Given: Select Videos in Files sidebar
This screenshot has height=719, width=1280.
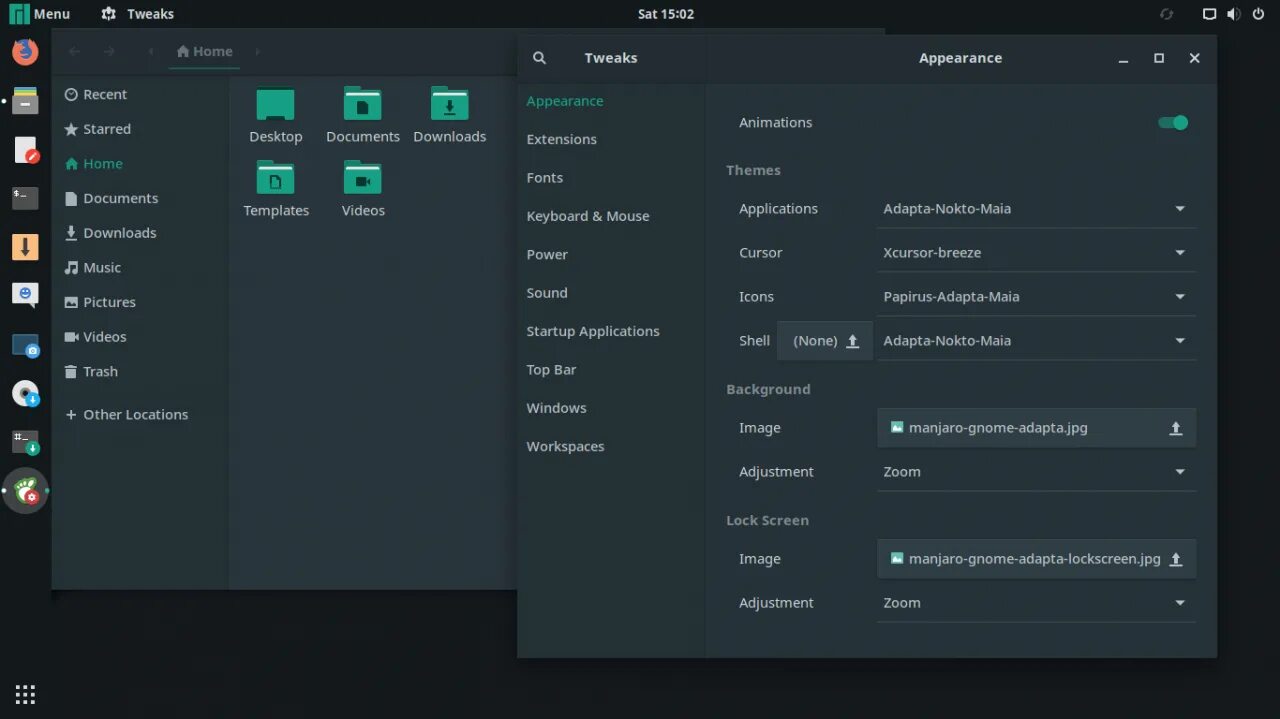Looking at the screenshot, I should pos(140,337).
